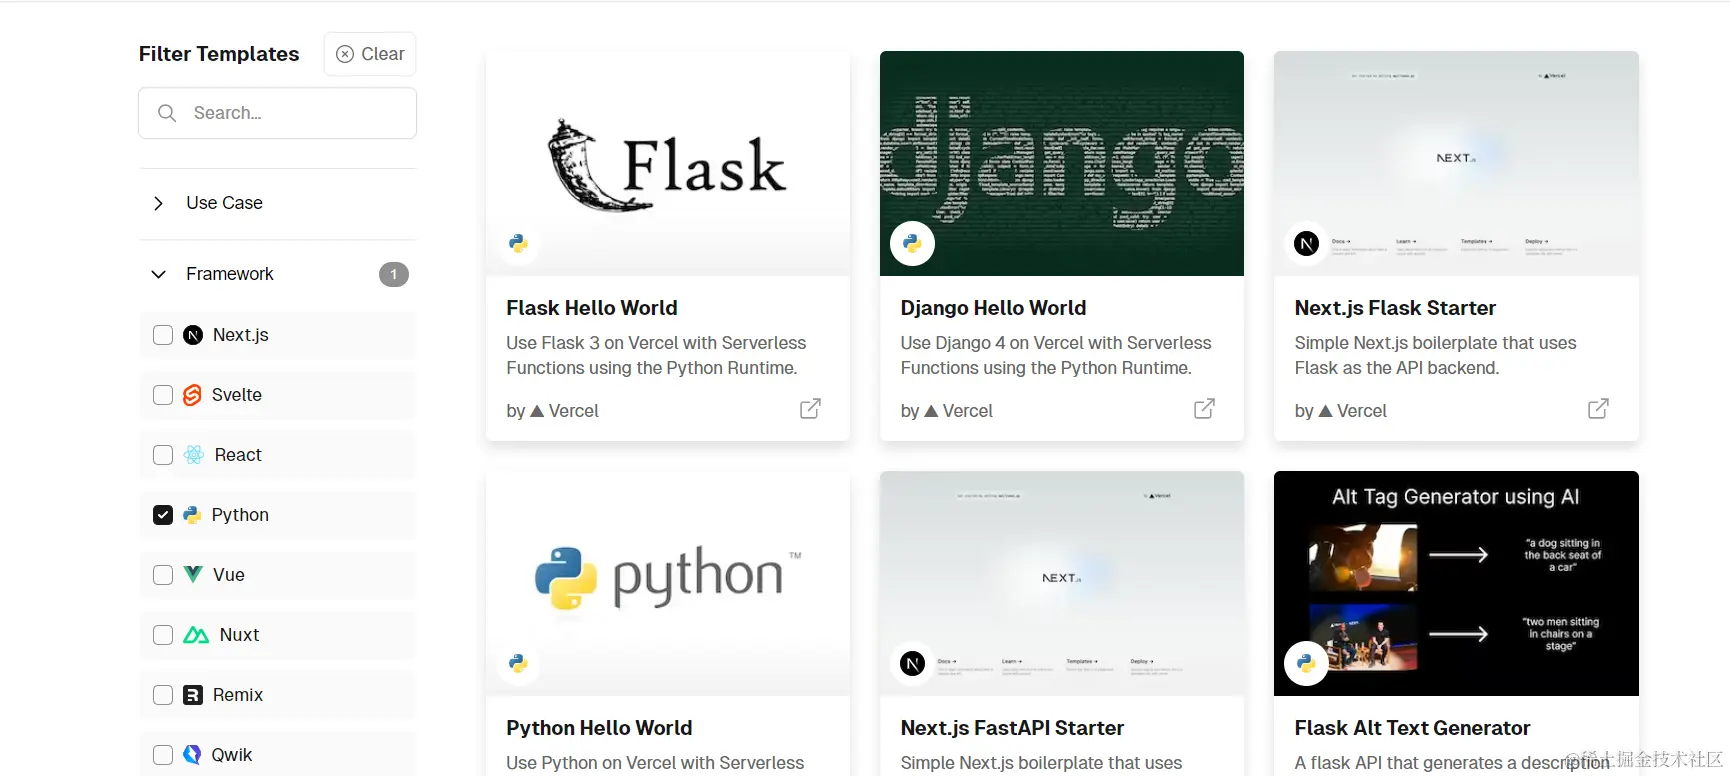
Task: Focus the Search templates input field
Action: click(277, 113)
